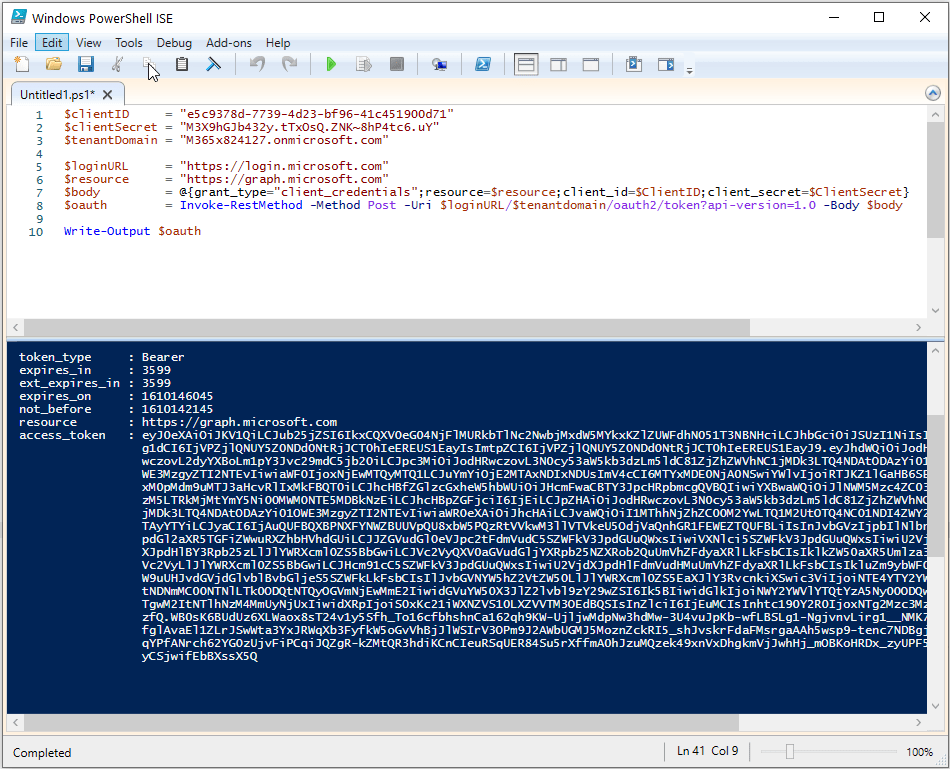Click the Undo button

pos(257,63)
